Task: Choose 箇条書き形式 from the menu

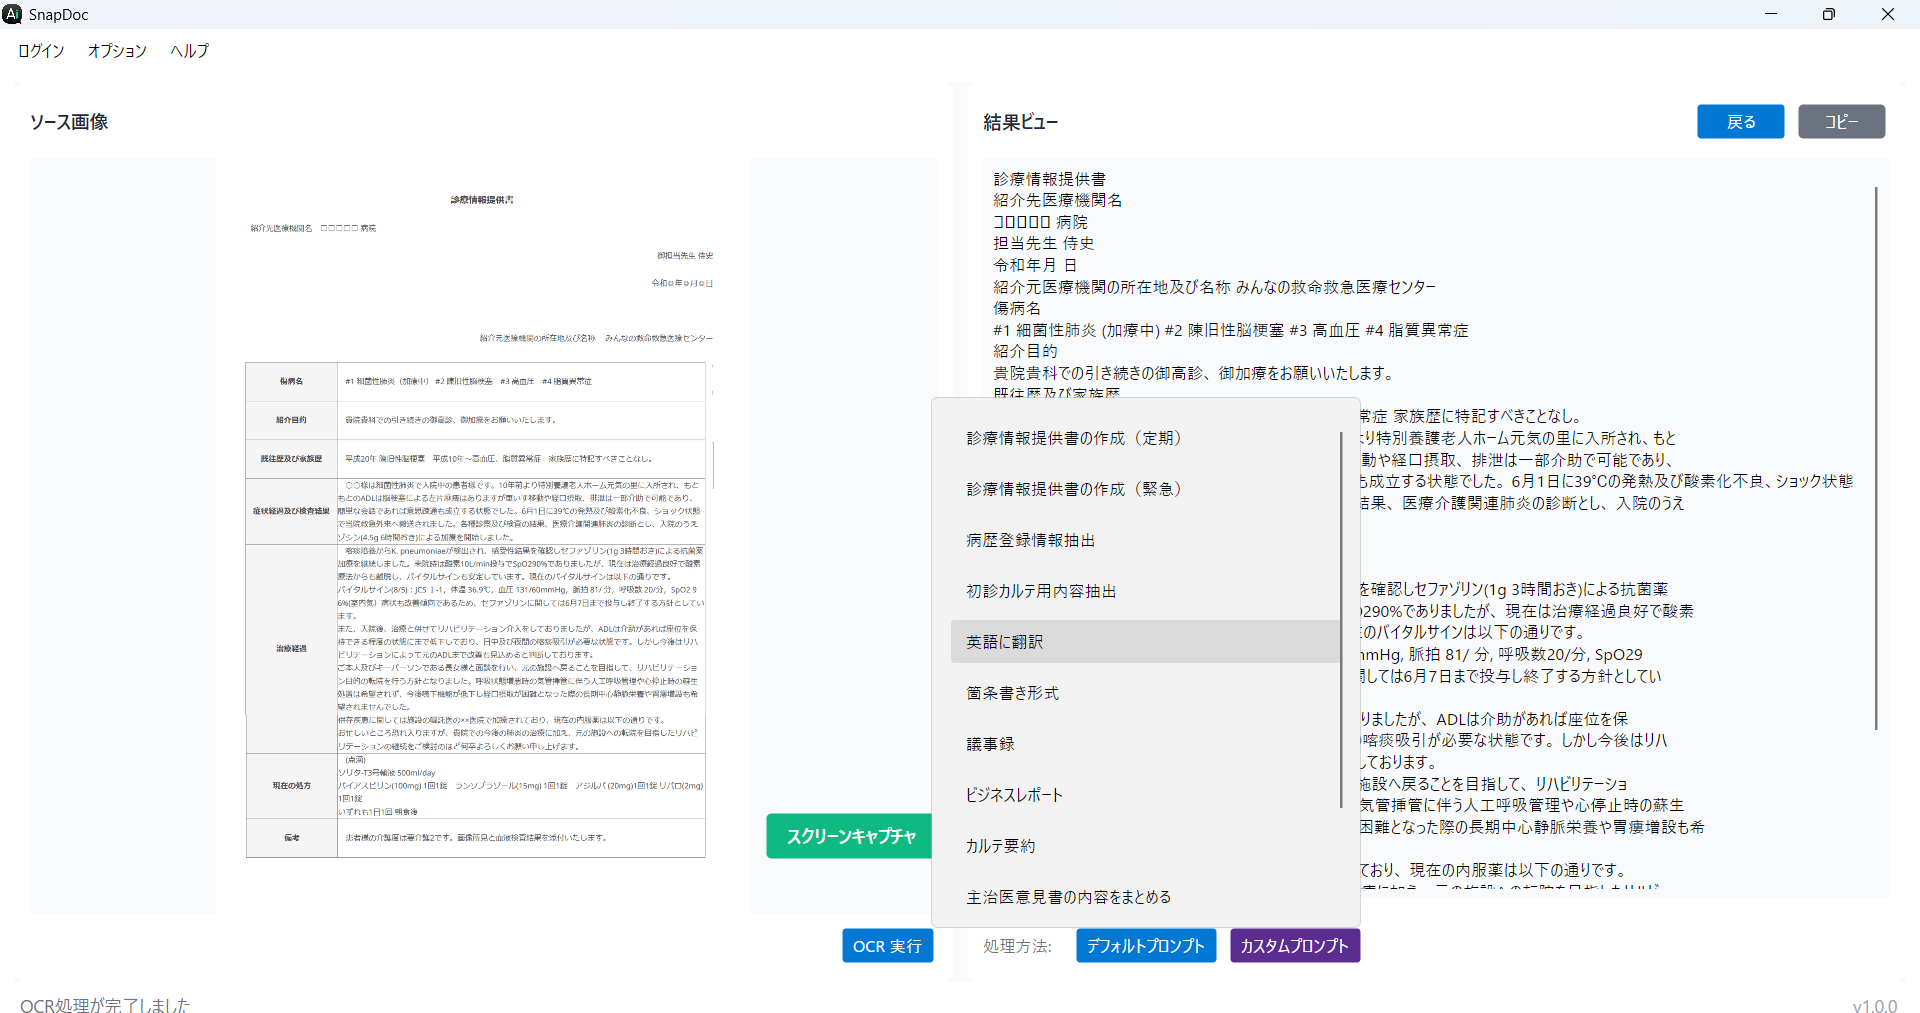Action: [x=1012, y=693]
